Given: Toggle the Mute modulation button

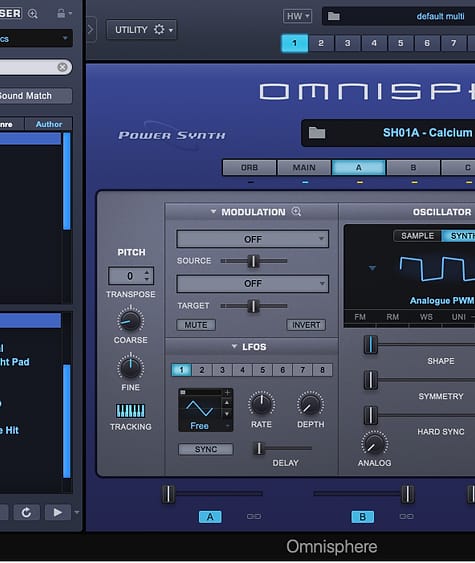Looking at the screenshot, I should (196, 325).
